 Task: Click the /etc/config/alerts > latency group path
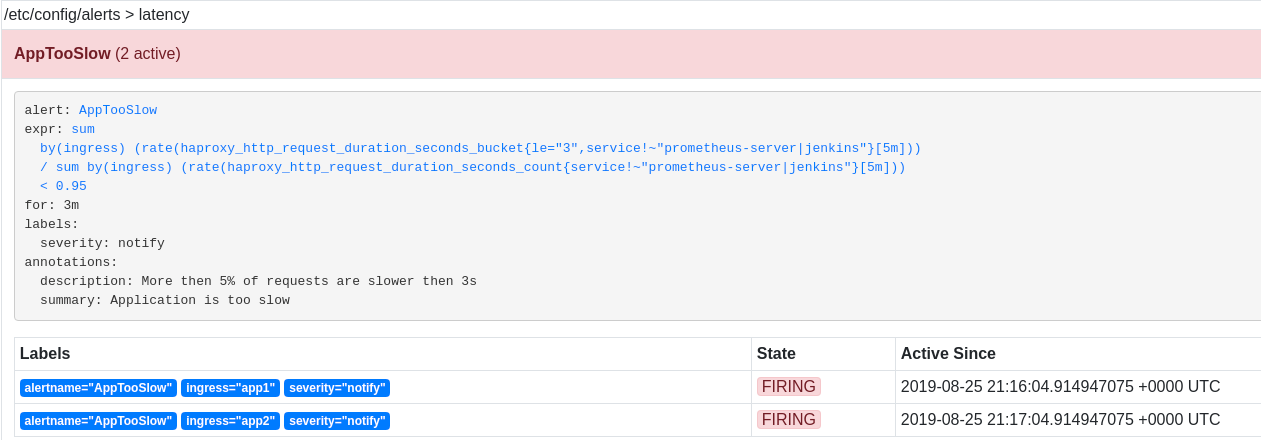pos(97,15)
